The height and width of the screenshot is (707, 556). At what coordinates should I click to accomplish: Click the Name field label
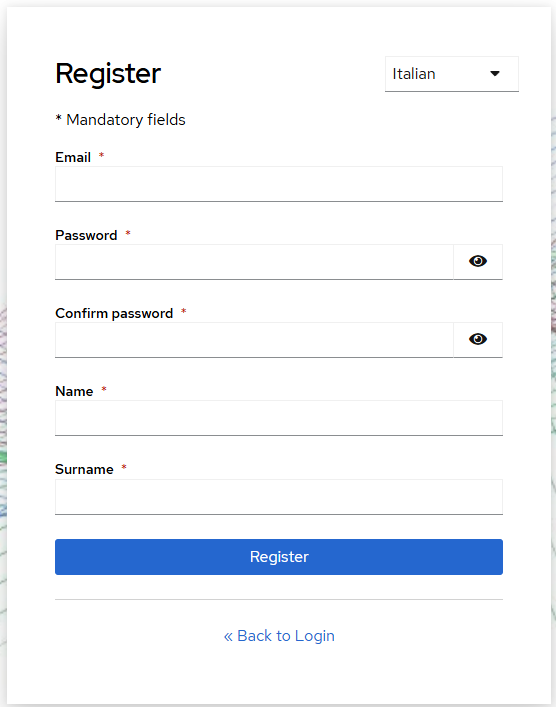click(74, 391)
